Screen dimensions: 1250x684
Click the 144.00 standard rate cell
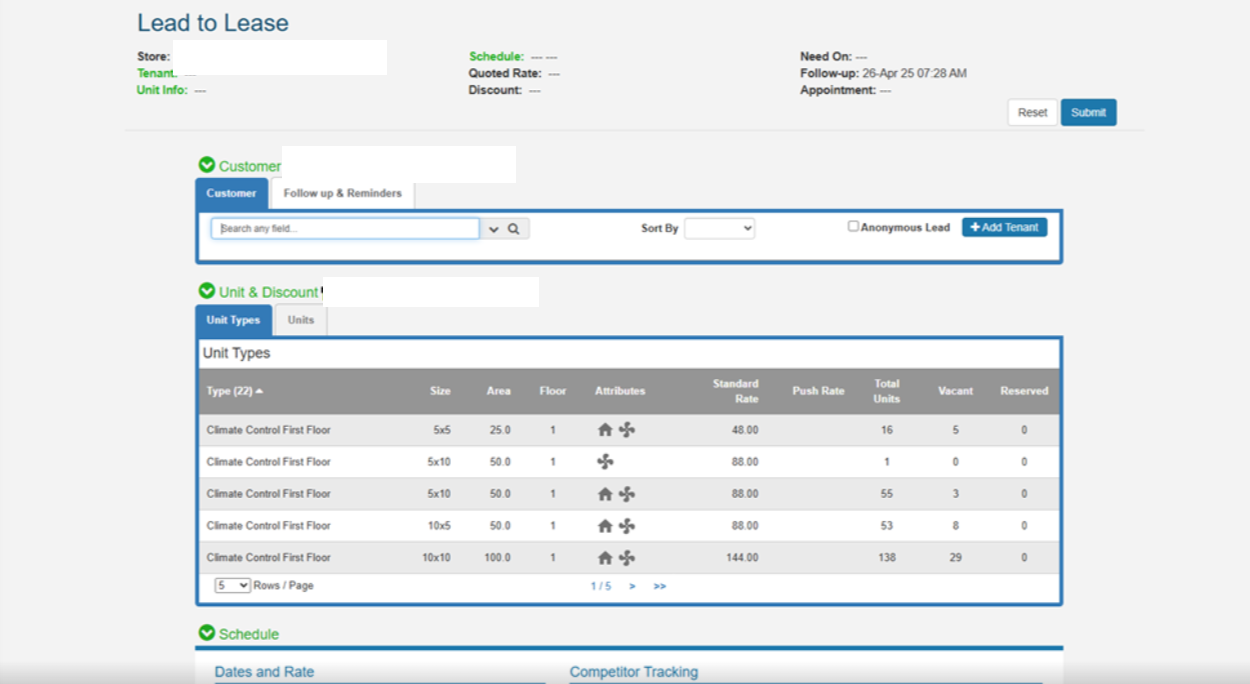pos(742,558)
